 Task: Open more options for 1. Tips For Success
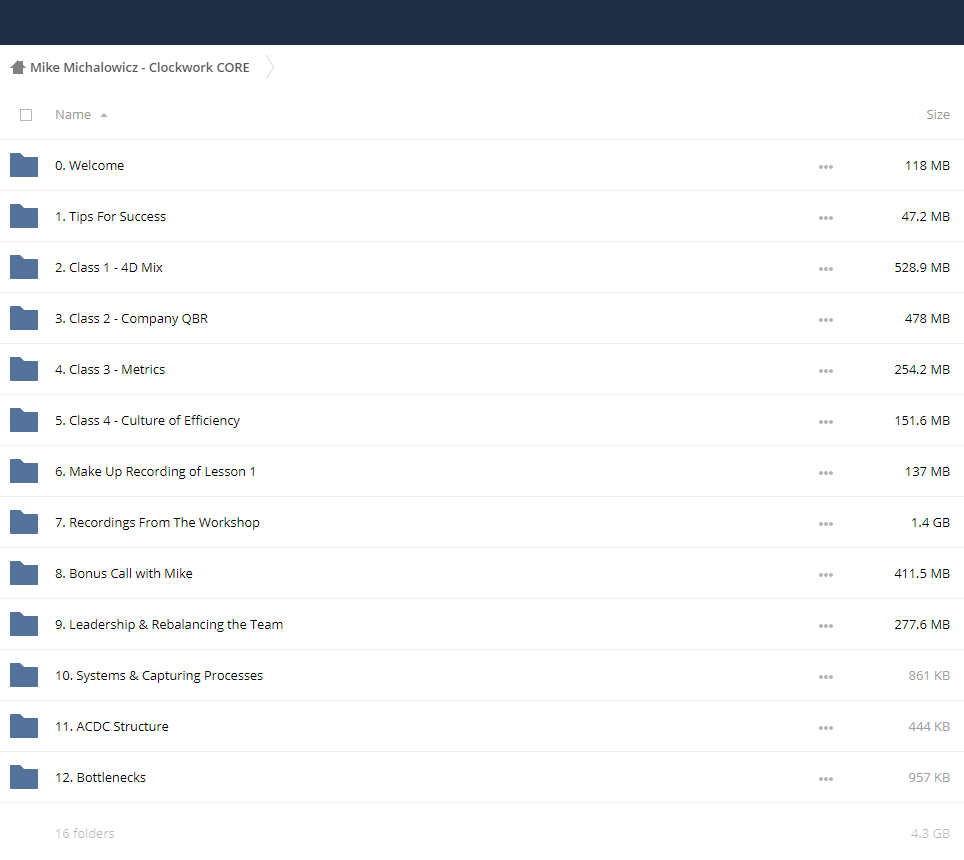[x=826, y=218]
